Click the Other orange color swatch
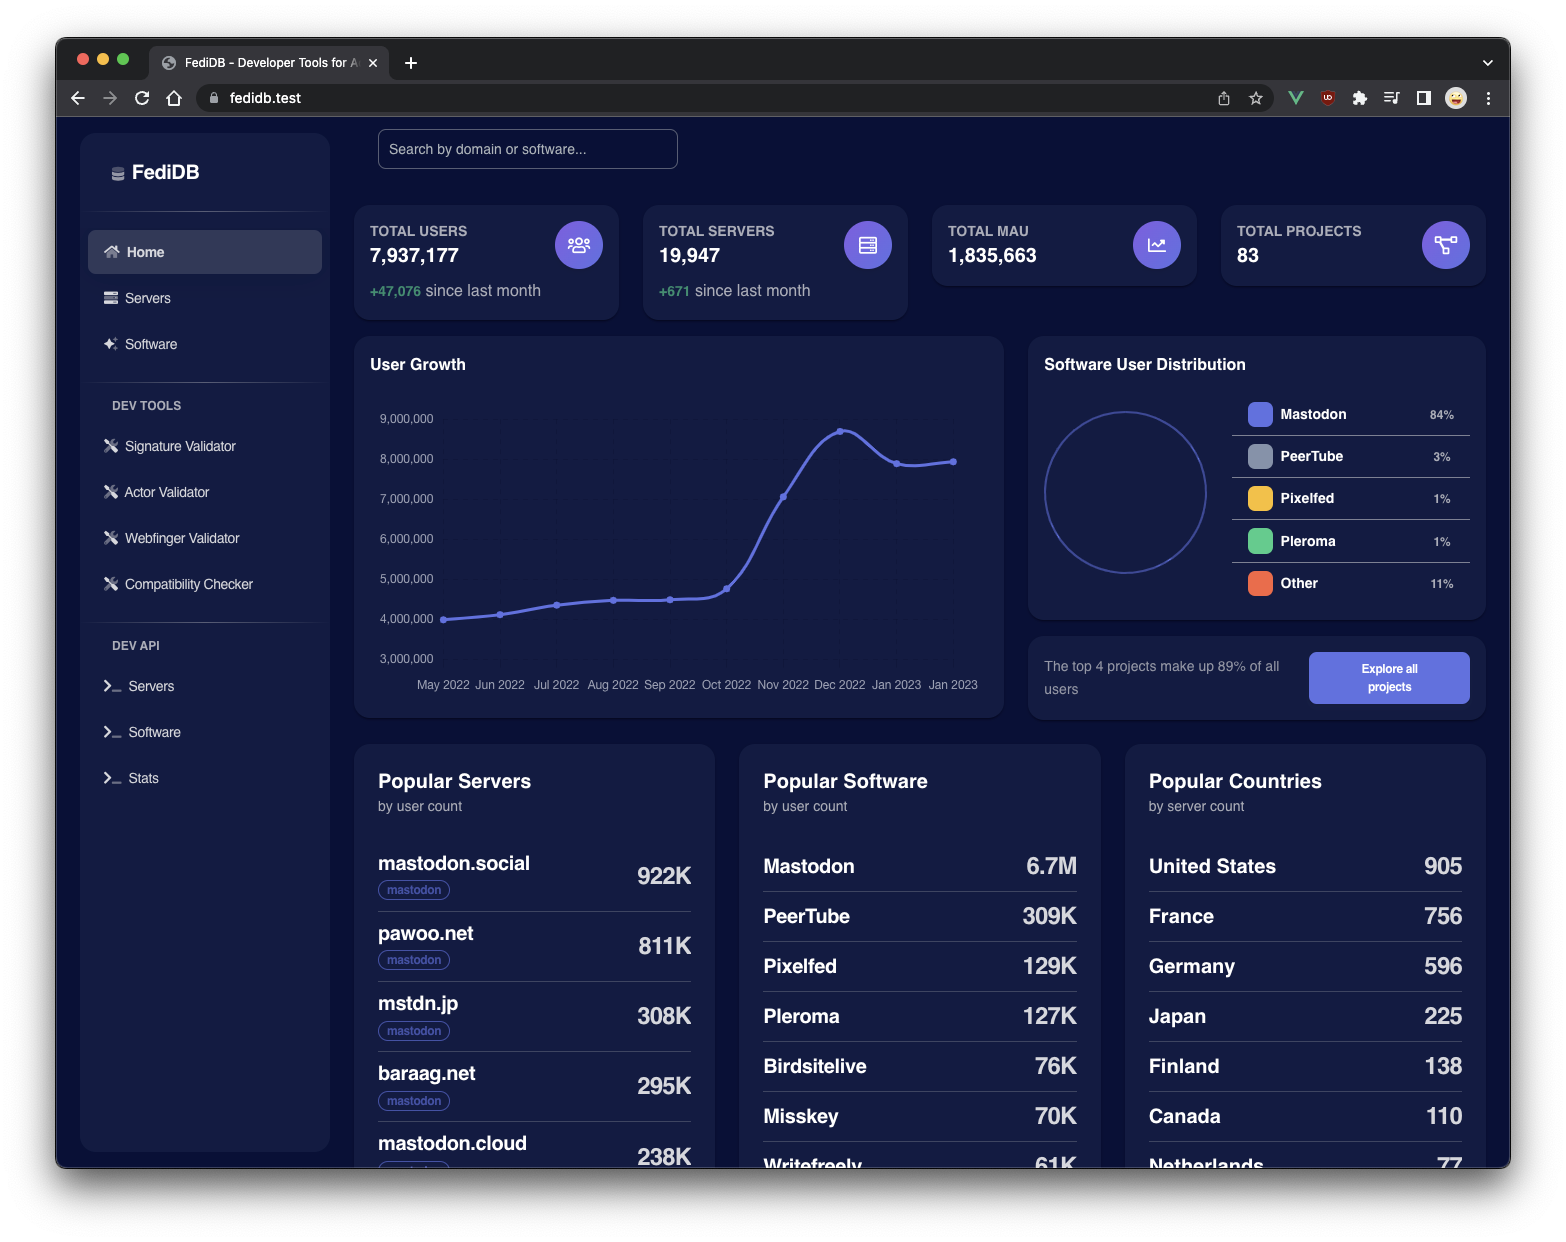Viewport: 1566px width, 1242px height. pos(1260,583)
